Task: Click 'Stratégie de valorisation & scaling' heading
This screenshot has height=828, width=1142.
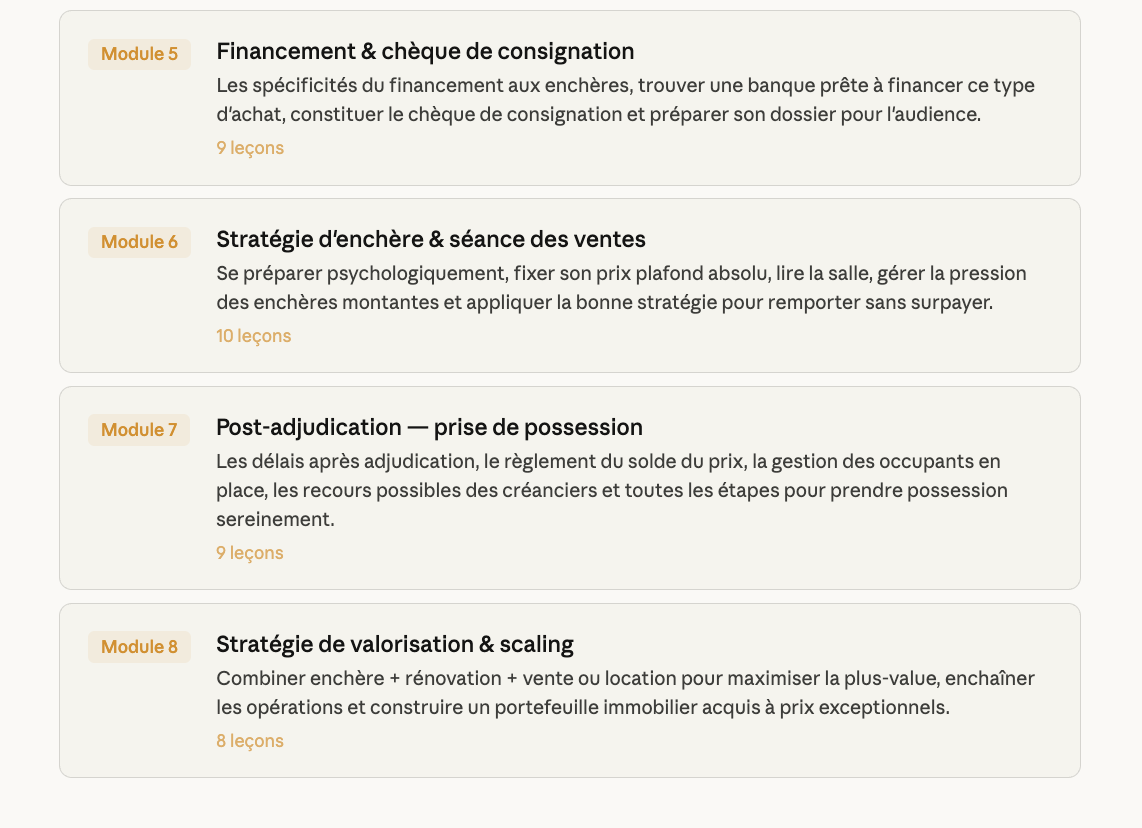Action: [395, 643]
